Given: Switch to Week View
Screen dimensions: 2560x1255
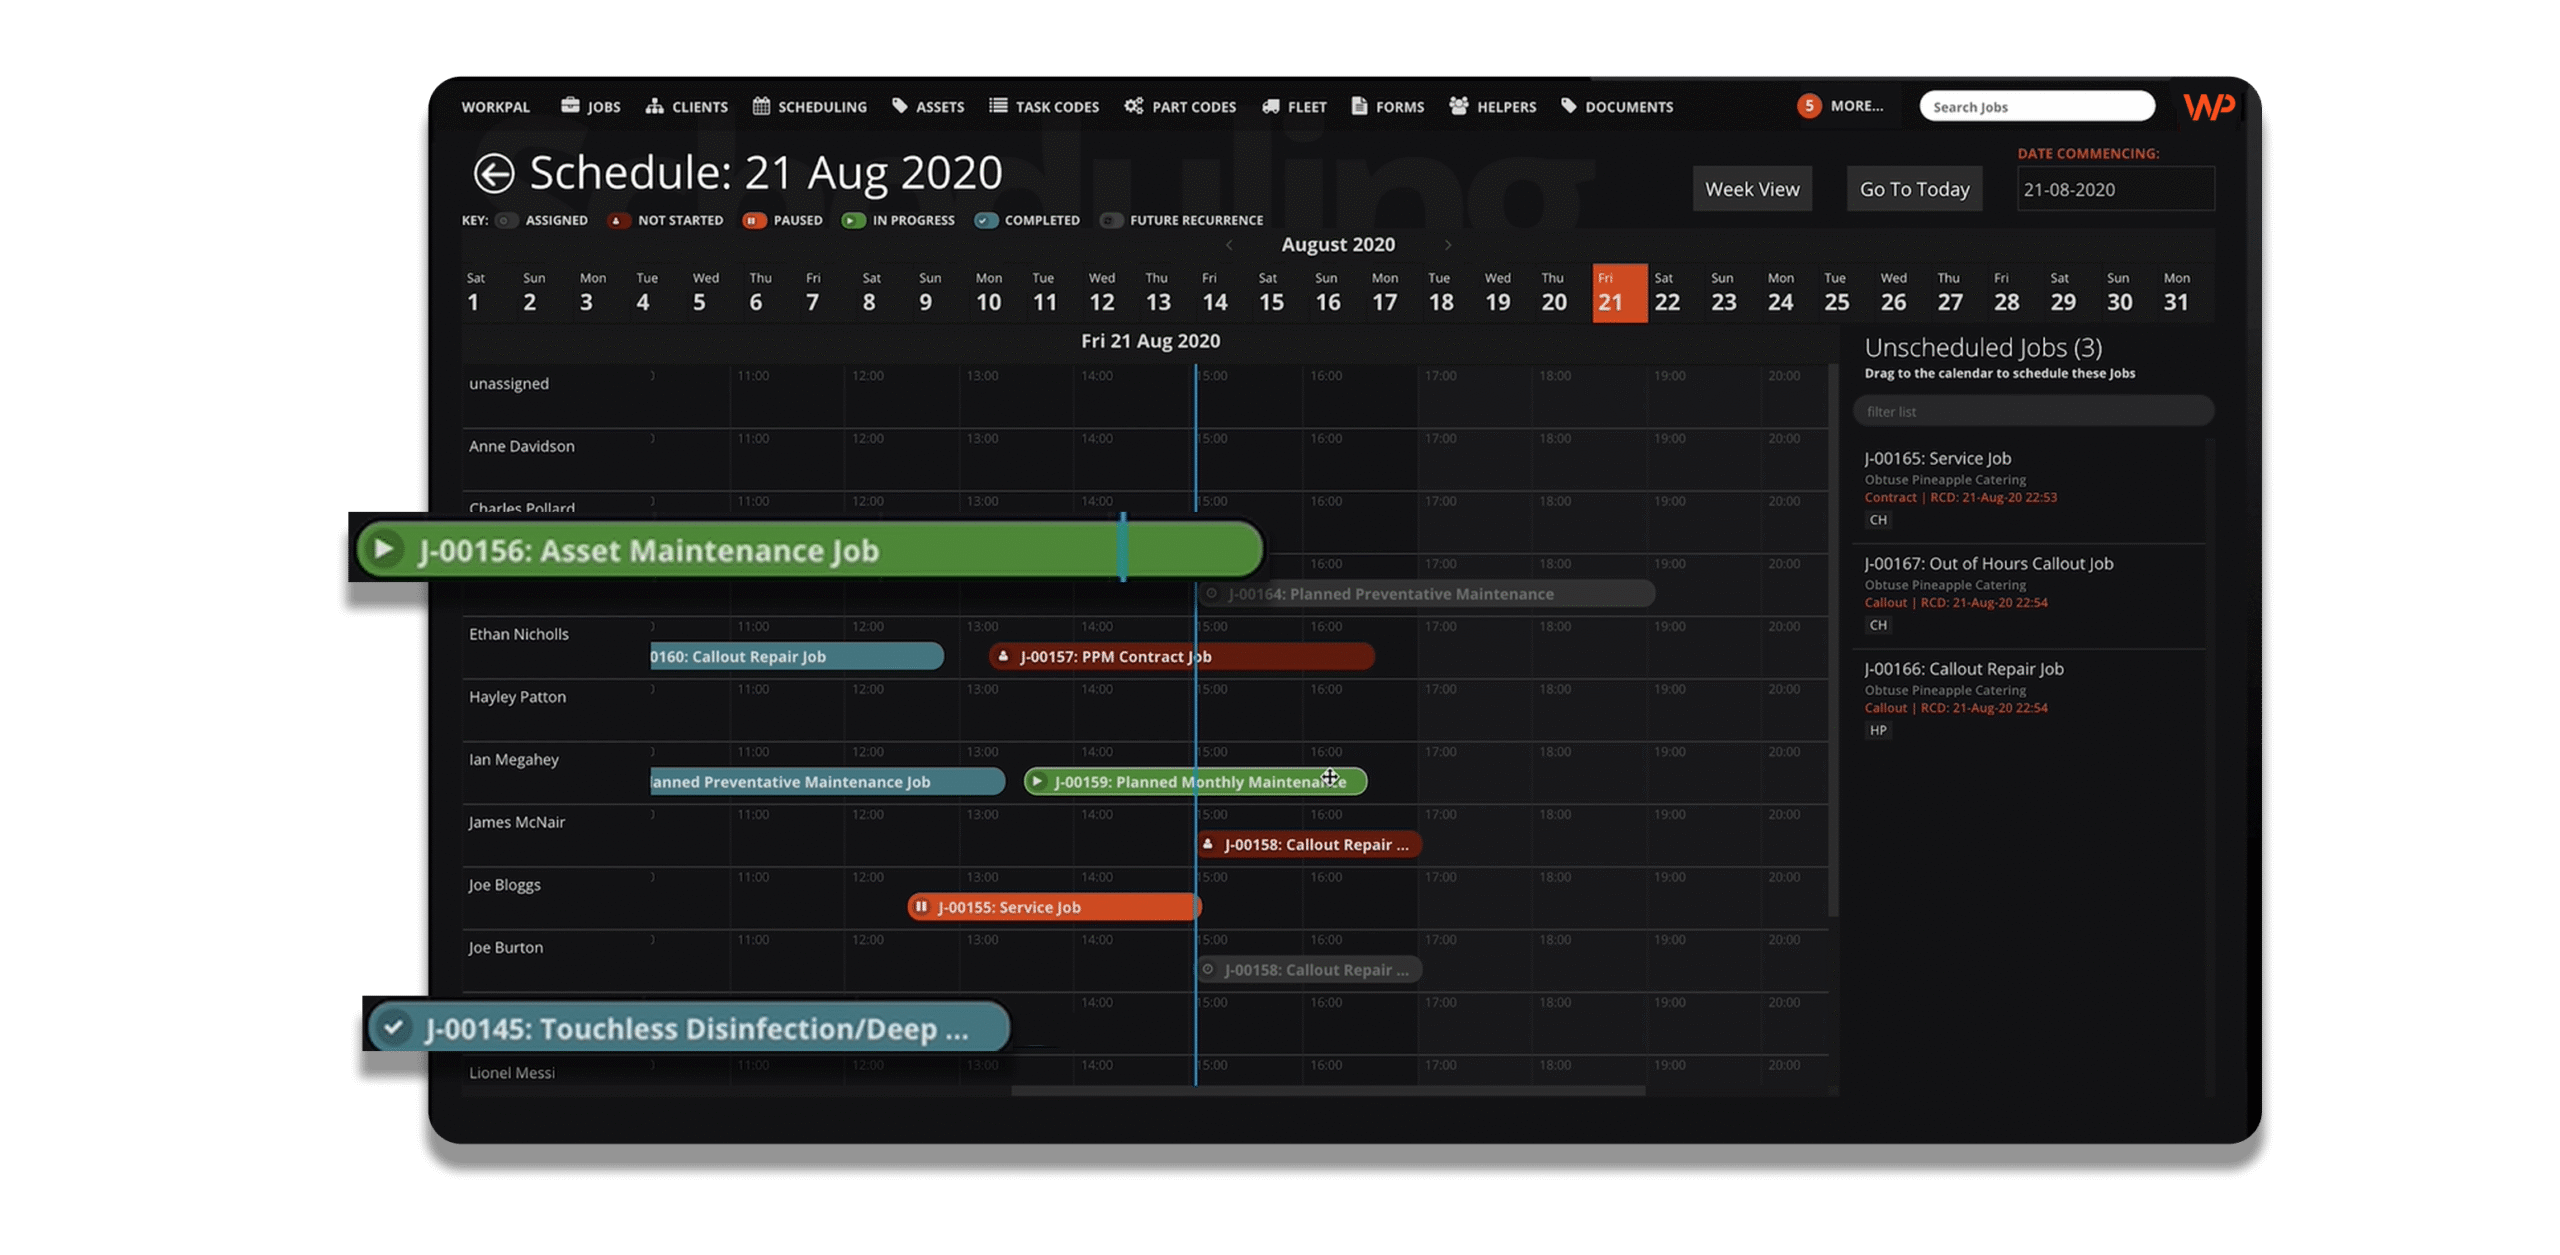Looking at the screenshot, I should pos(1752,188).
